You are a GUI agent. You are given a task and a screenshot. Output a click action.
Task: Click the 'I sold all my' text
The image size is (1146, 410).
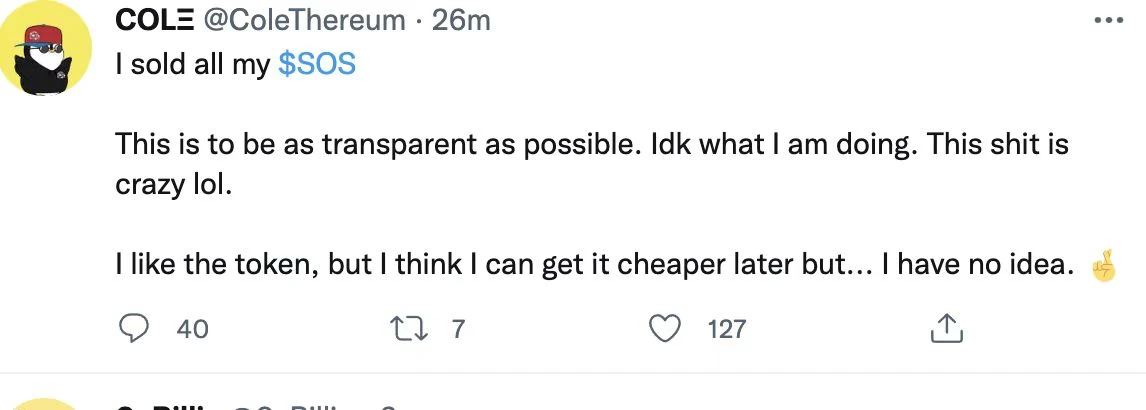(x=193, y=65)
